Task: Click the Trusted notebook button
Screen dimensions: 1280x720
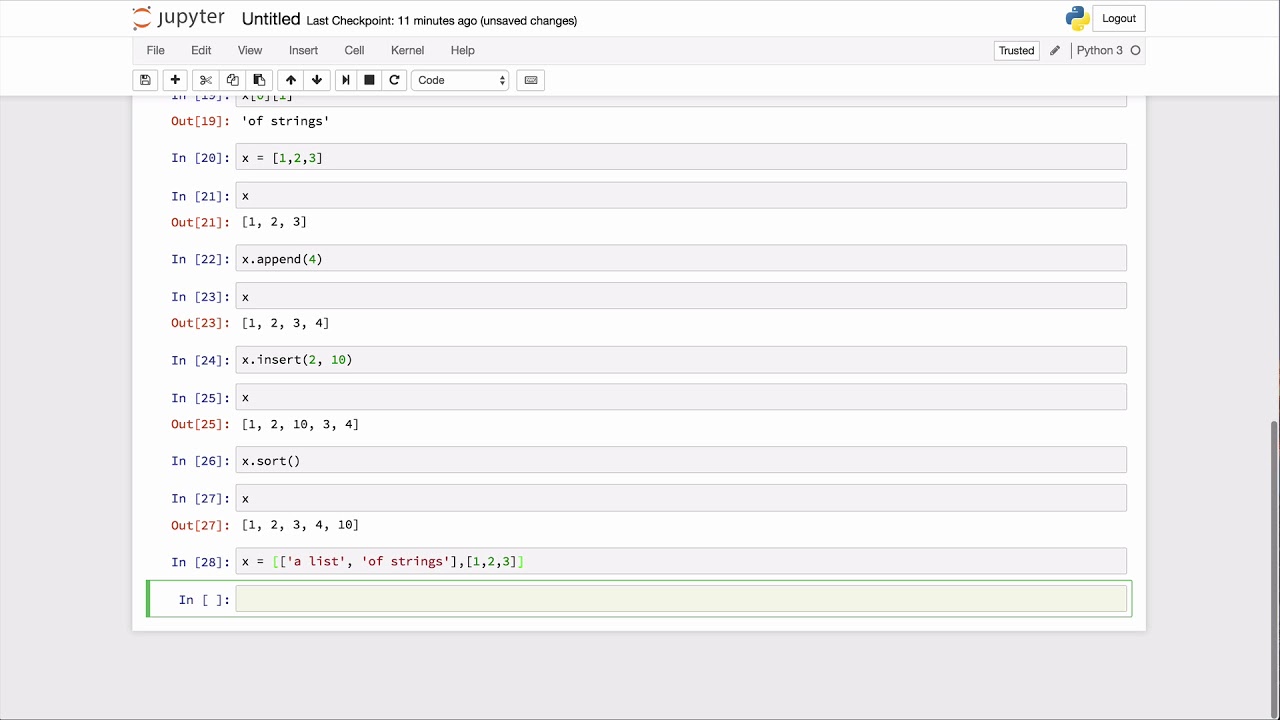Action: pos(1016,51)
